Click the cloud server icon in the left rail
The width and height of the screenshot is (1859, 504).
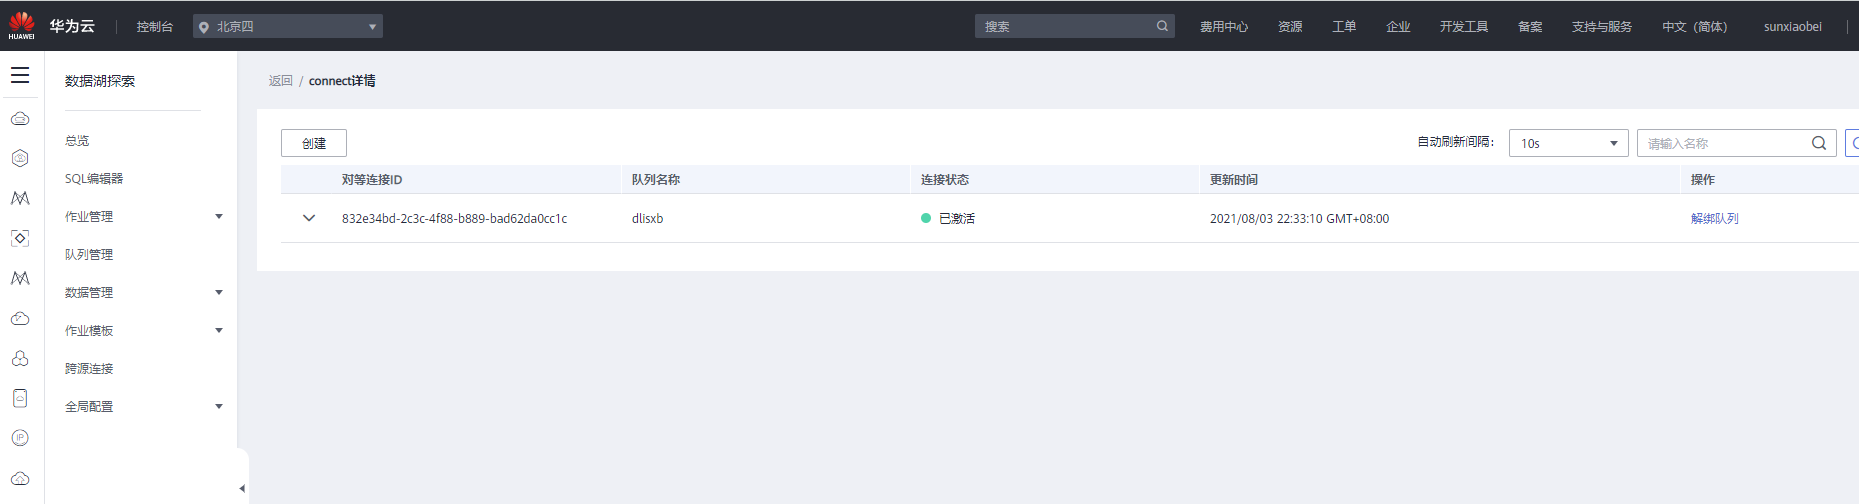(x=20, y=118)
